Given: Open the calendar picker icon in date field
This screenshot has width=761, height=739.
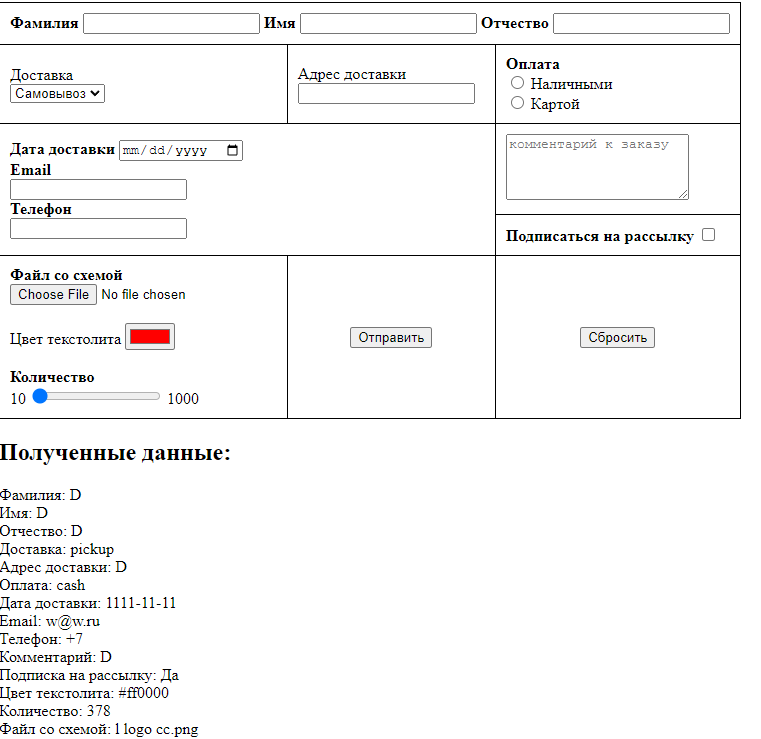Looking at the screenshot, I should tap(233, 150).
